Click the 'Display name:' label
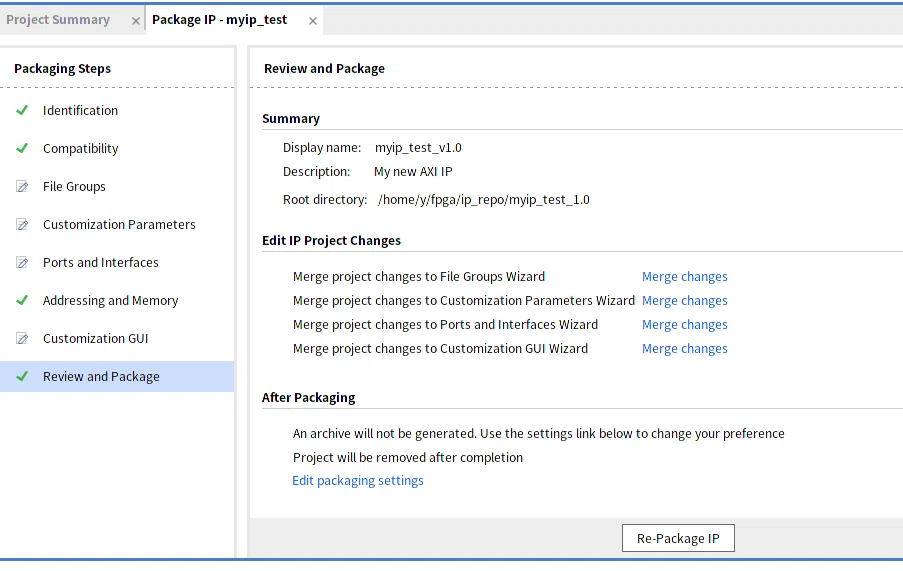The image size is (903, 571). tap(322, 148)
